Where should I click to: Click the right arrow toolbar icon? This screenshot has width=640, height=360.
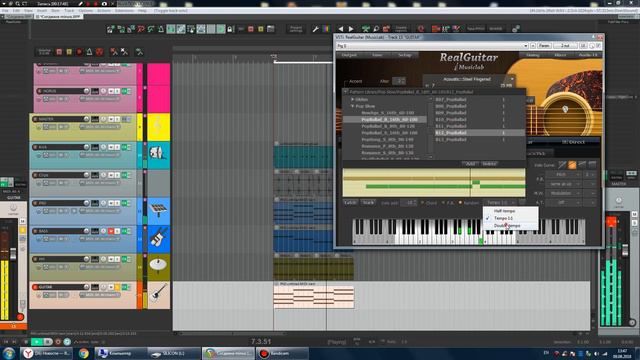[351, 29]
